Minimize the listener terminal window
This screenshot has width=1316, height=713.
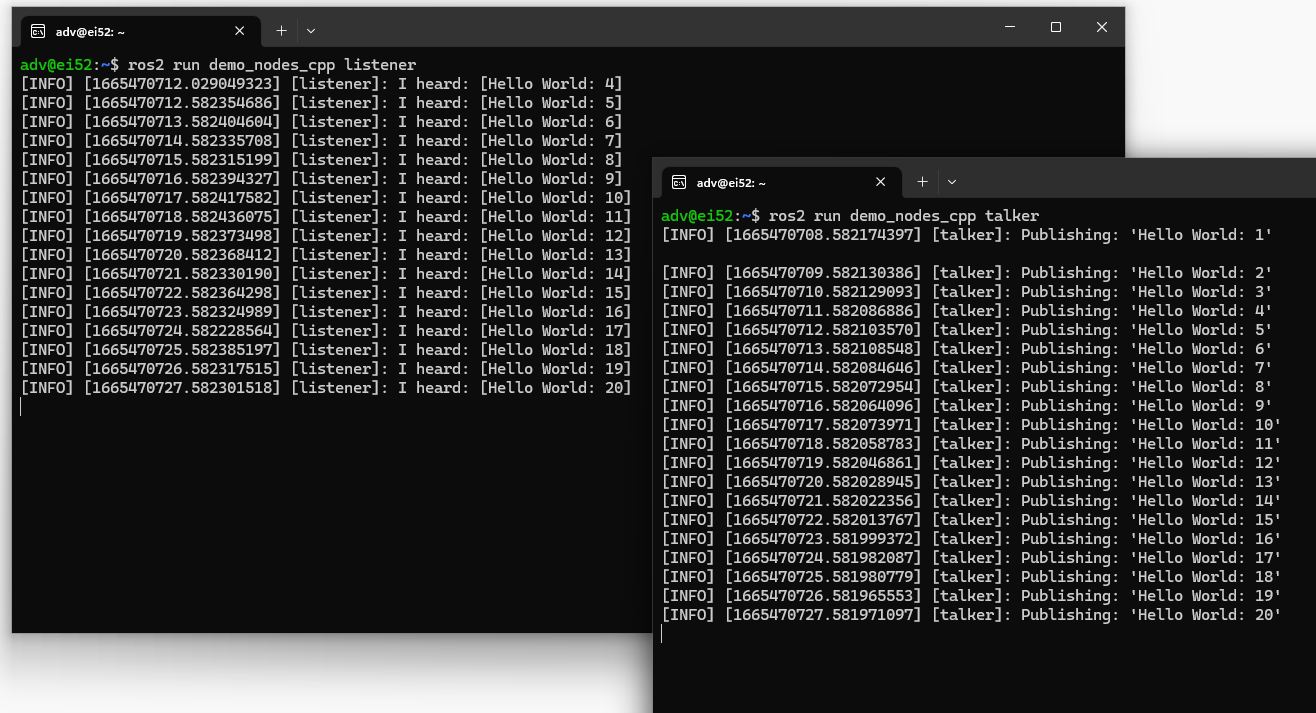point(1010,27)
